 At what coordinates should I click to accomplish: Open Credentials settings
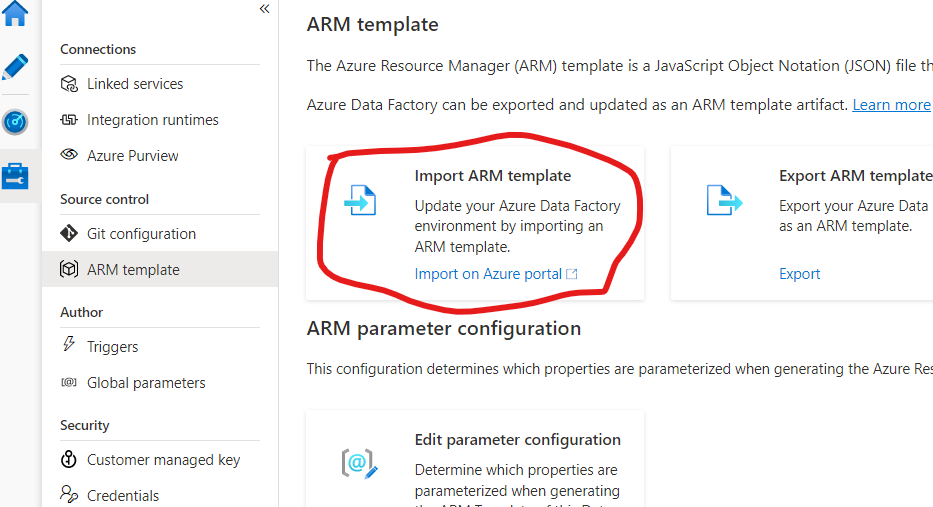tap(122, 495)
